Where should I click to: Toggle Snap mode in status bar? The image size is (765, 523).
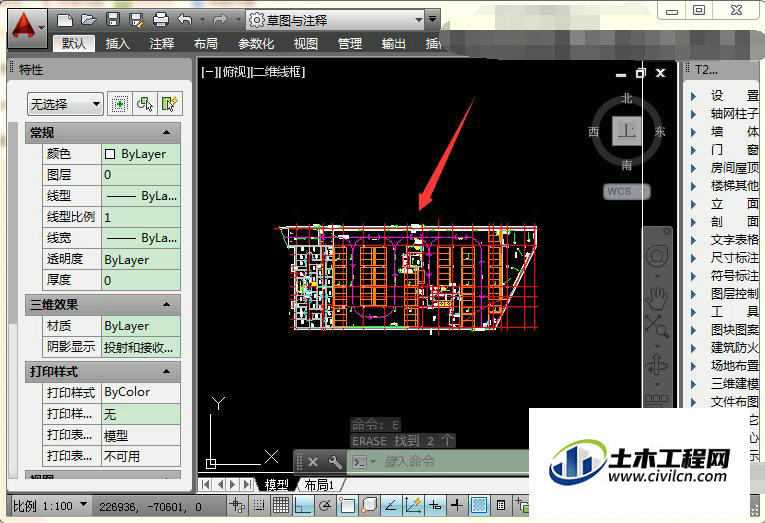[x=259, y=505]
